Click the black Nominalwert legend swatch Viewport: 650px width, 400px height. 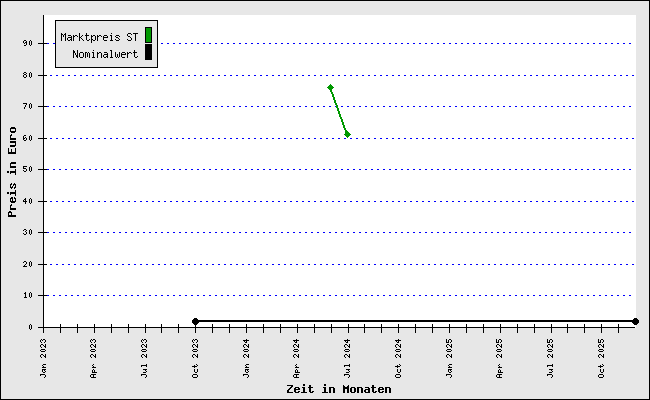[x=148, y=53]
